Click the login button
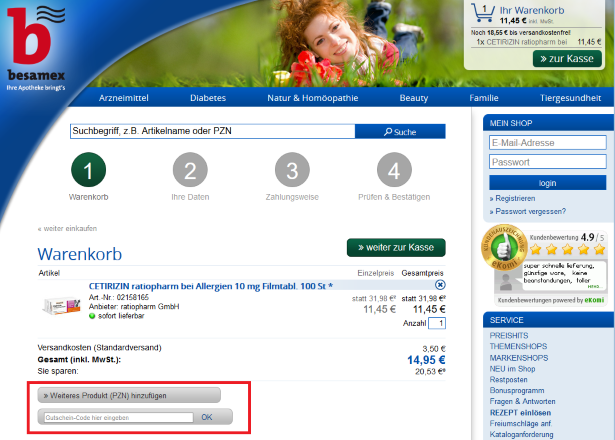The width and height of the screenshot is (615, 440). (548, 183)
